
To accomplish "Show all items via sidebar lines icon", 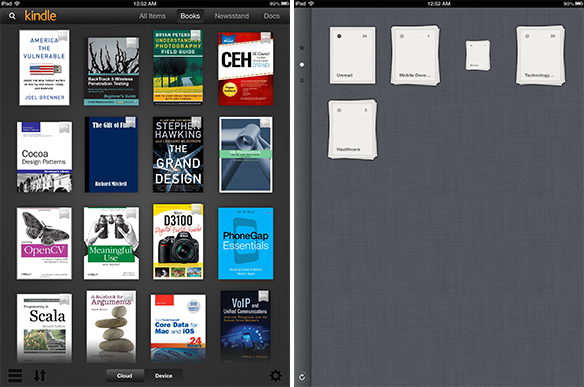I will [302, 80].
